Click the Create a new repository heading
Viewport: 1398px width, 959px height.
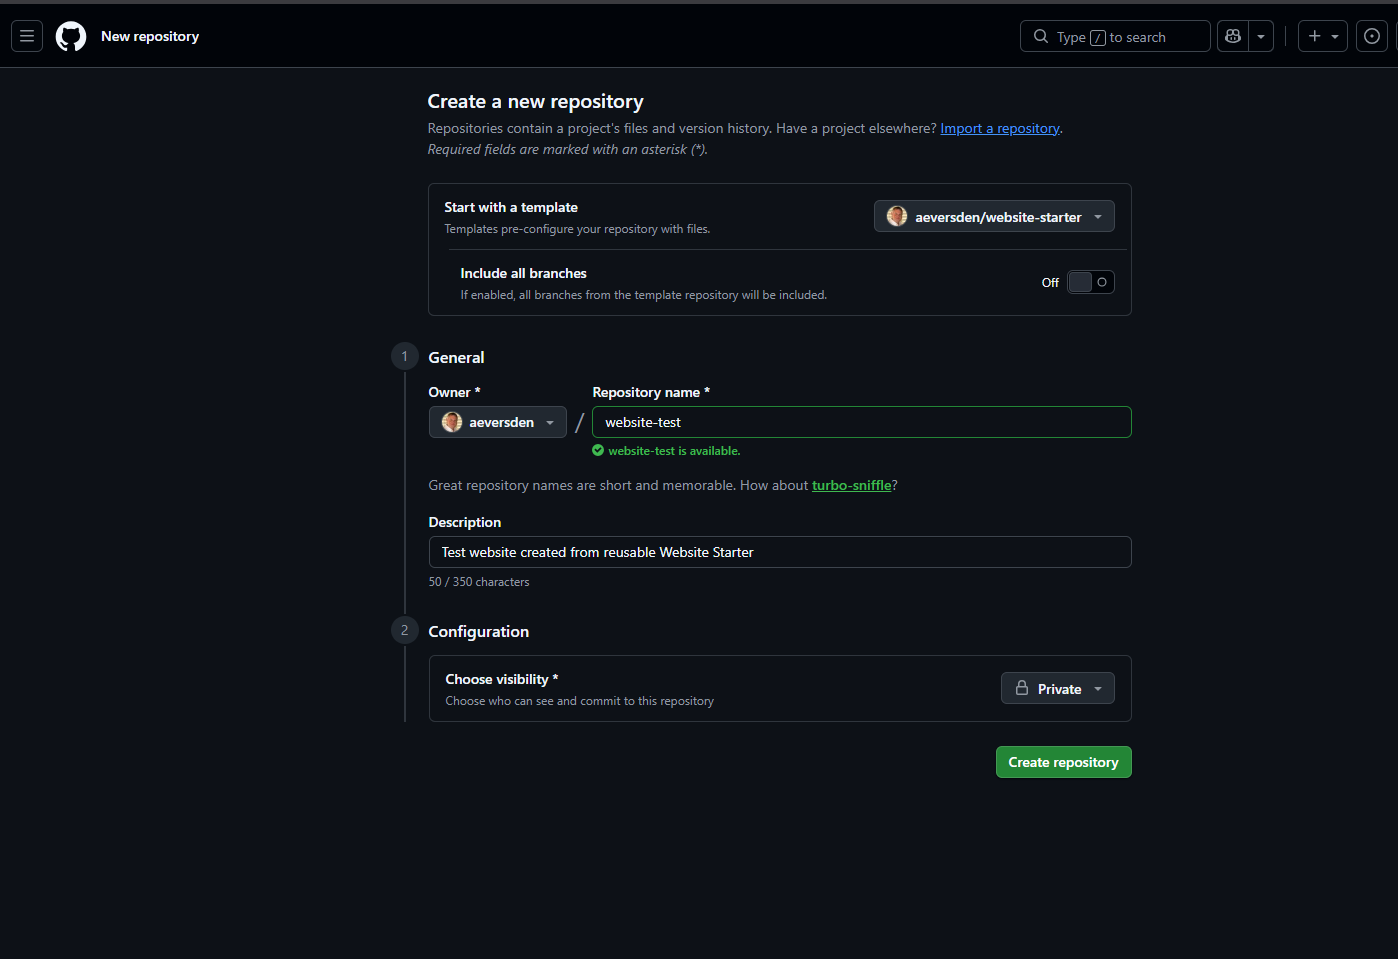click(x=535, y=101)
